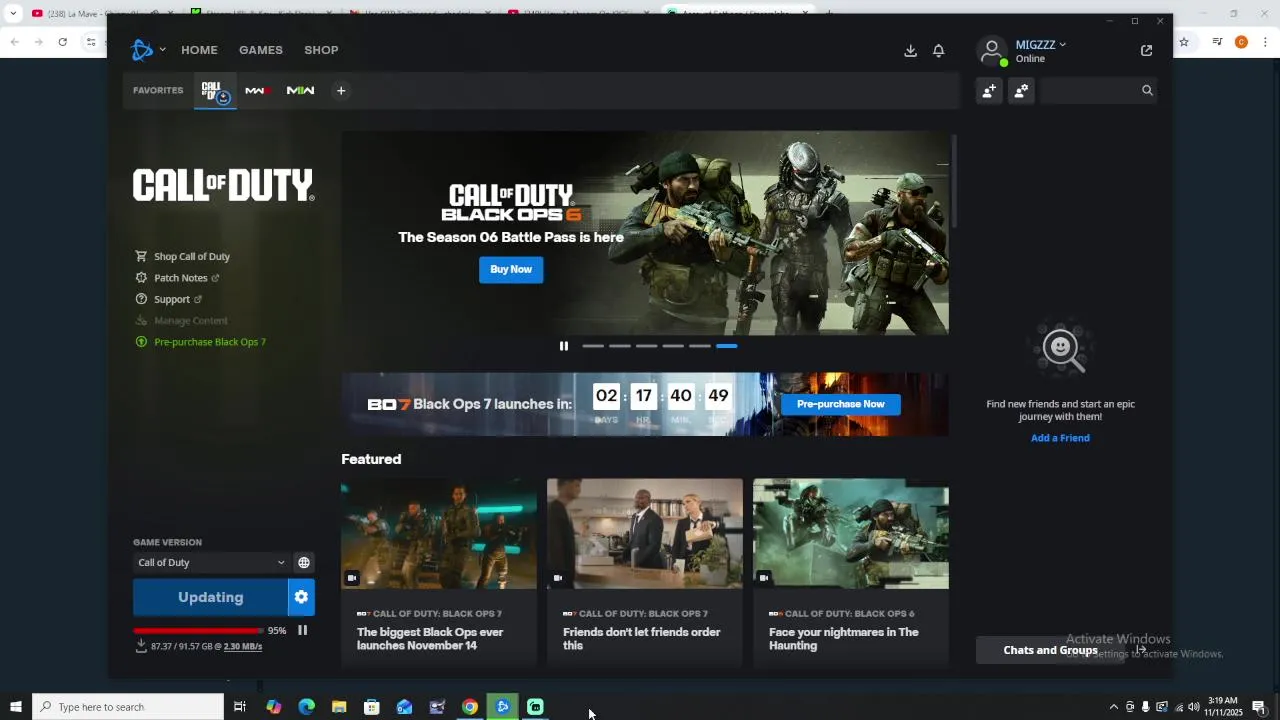Show hidden system tray icons

coord(1113,707)
